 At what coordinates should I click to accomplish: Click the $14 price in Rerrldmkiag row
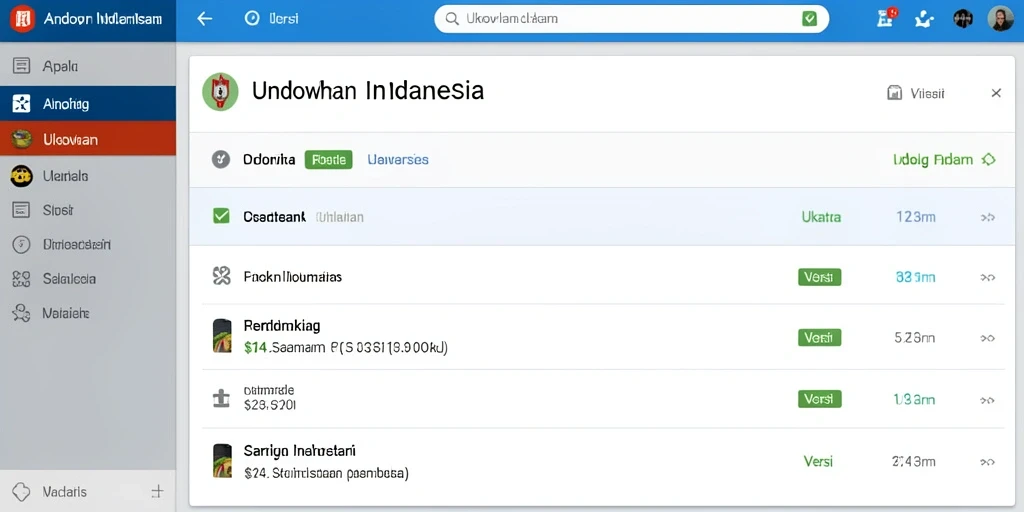pos(255,348)
